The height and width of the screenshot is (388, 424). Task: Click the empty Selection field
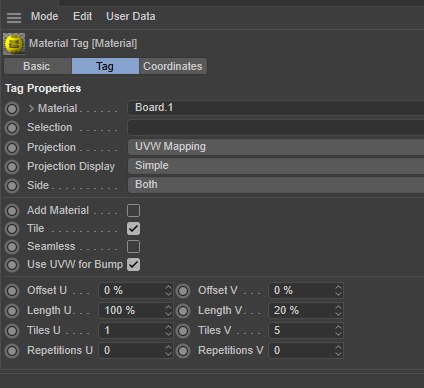coord(276,127)
